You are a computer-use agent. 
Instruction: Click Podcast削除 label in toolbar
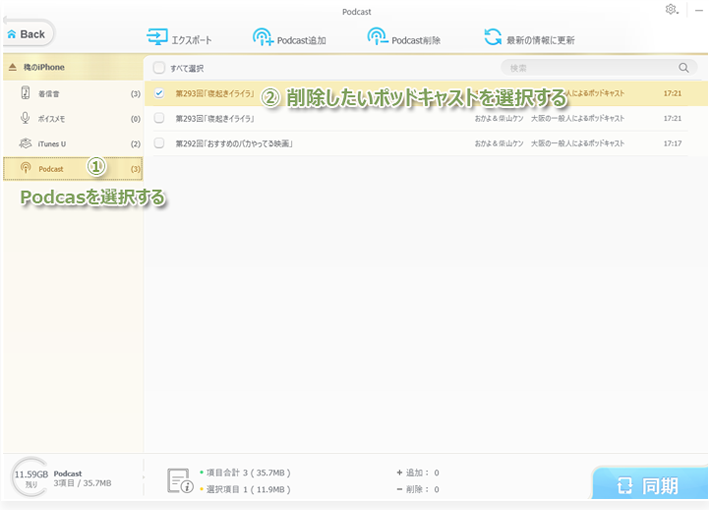pyautogui.click(x=416, y=40)
